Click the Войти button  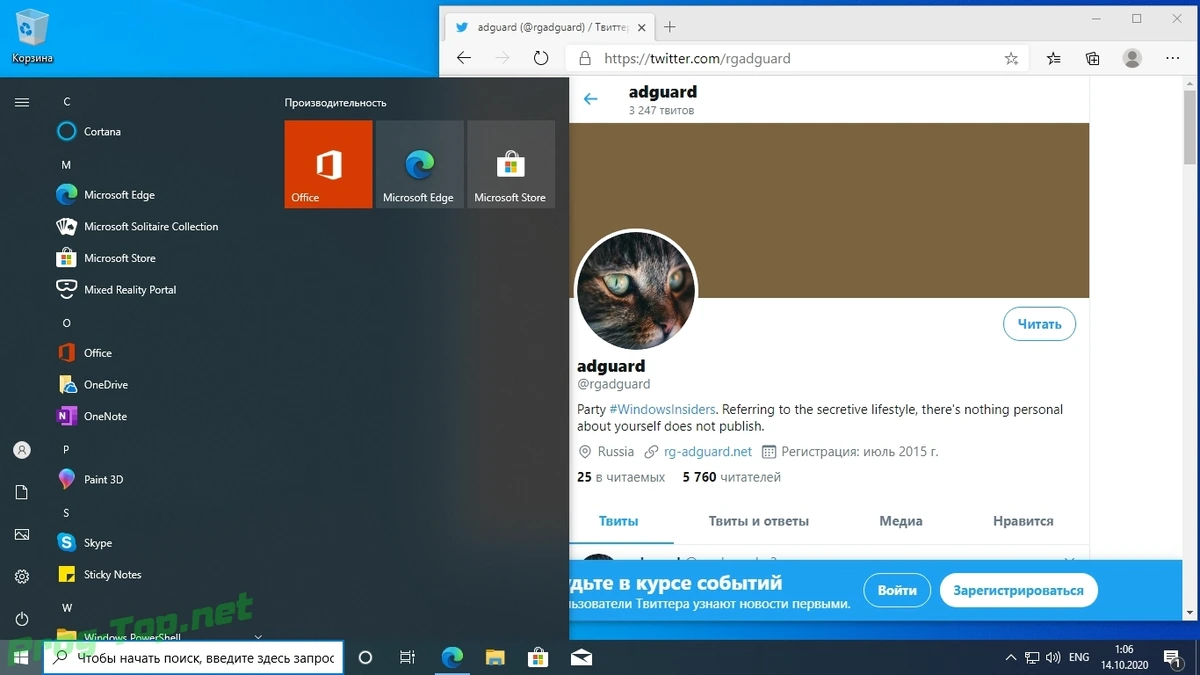(897, 590)
